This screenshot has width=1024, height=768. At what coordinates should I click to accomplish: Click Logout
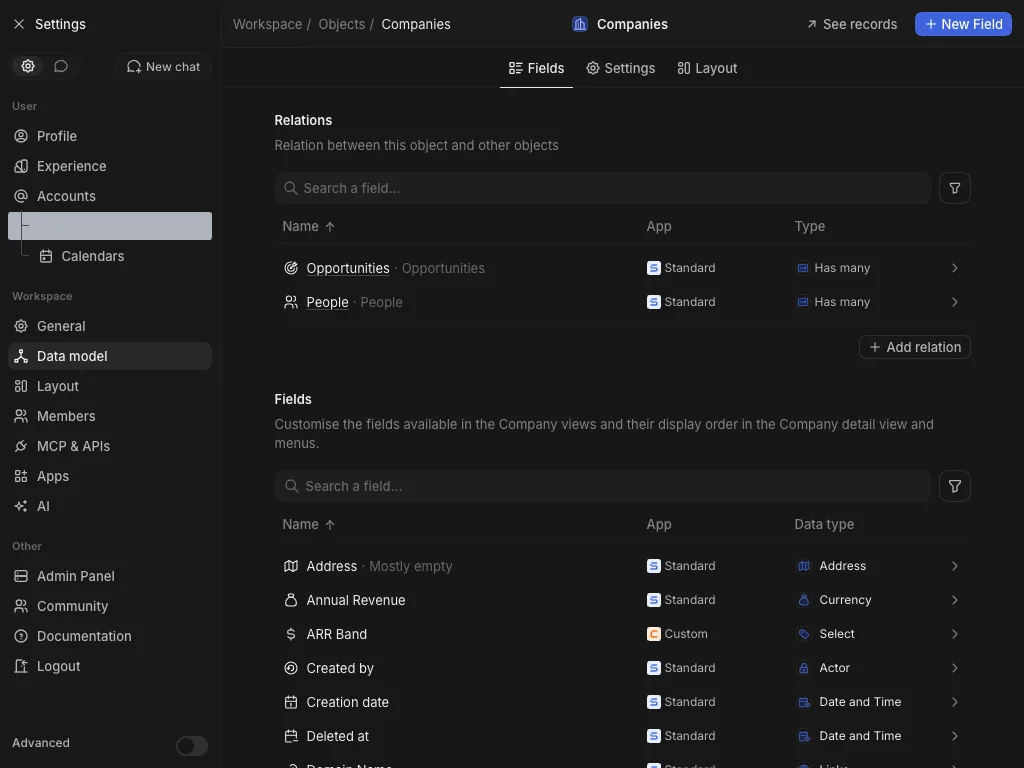coord(110,666)
